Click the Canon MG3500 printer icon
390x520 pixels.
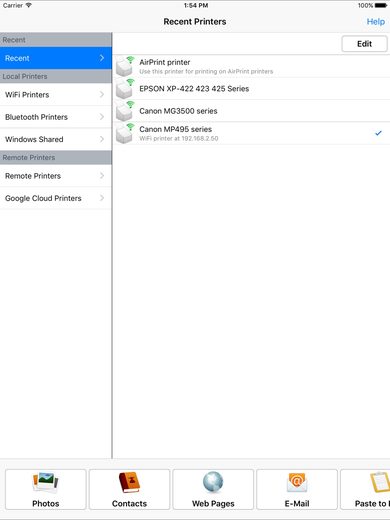point(125,111)
